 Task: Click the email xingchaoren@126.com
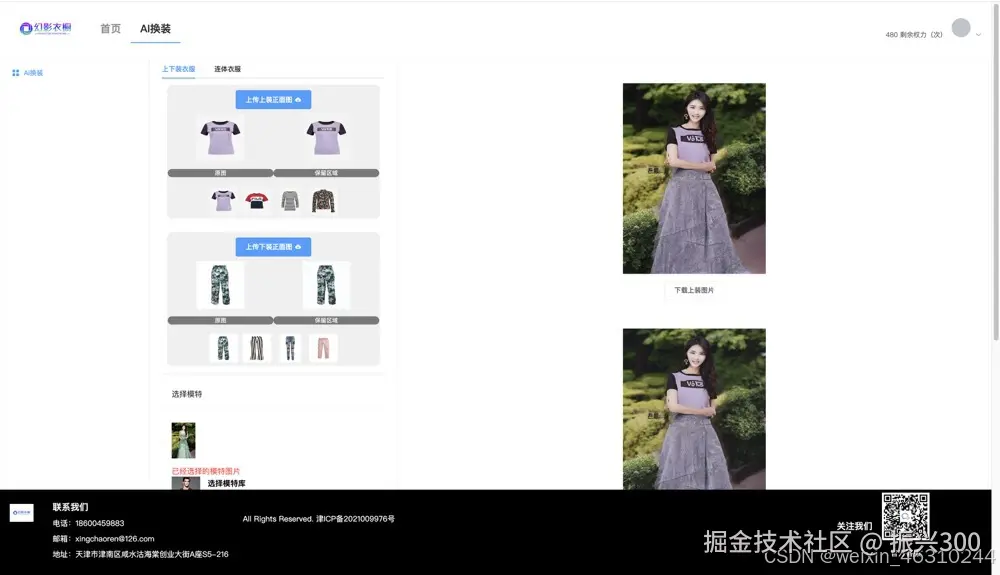[115, 539]
